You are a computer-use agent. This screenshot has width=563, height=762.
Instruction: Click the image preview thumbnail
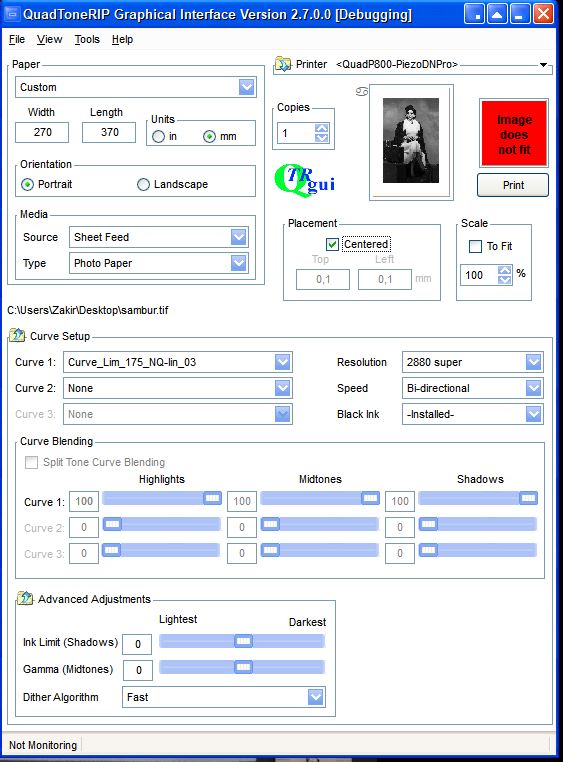[411, 140]
